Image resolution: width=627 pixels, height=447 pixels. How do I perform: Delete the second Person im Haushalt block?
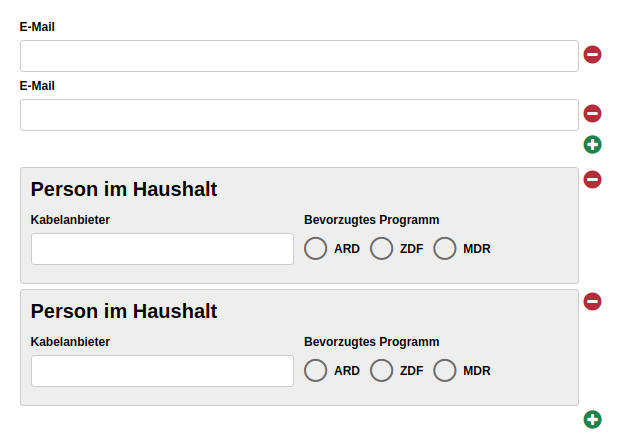[592, 301]
